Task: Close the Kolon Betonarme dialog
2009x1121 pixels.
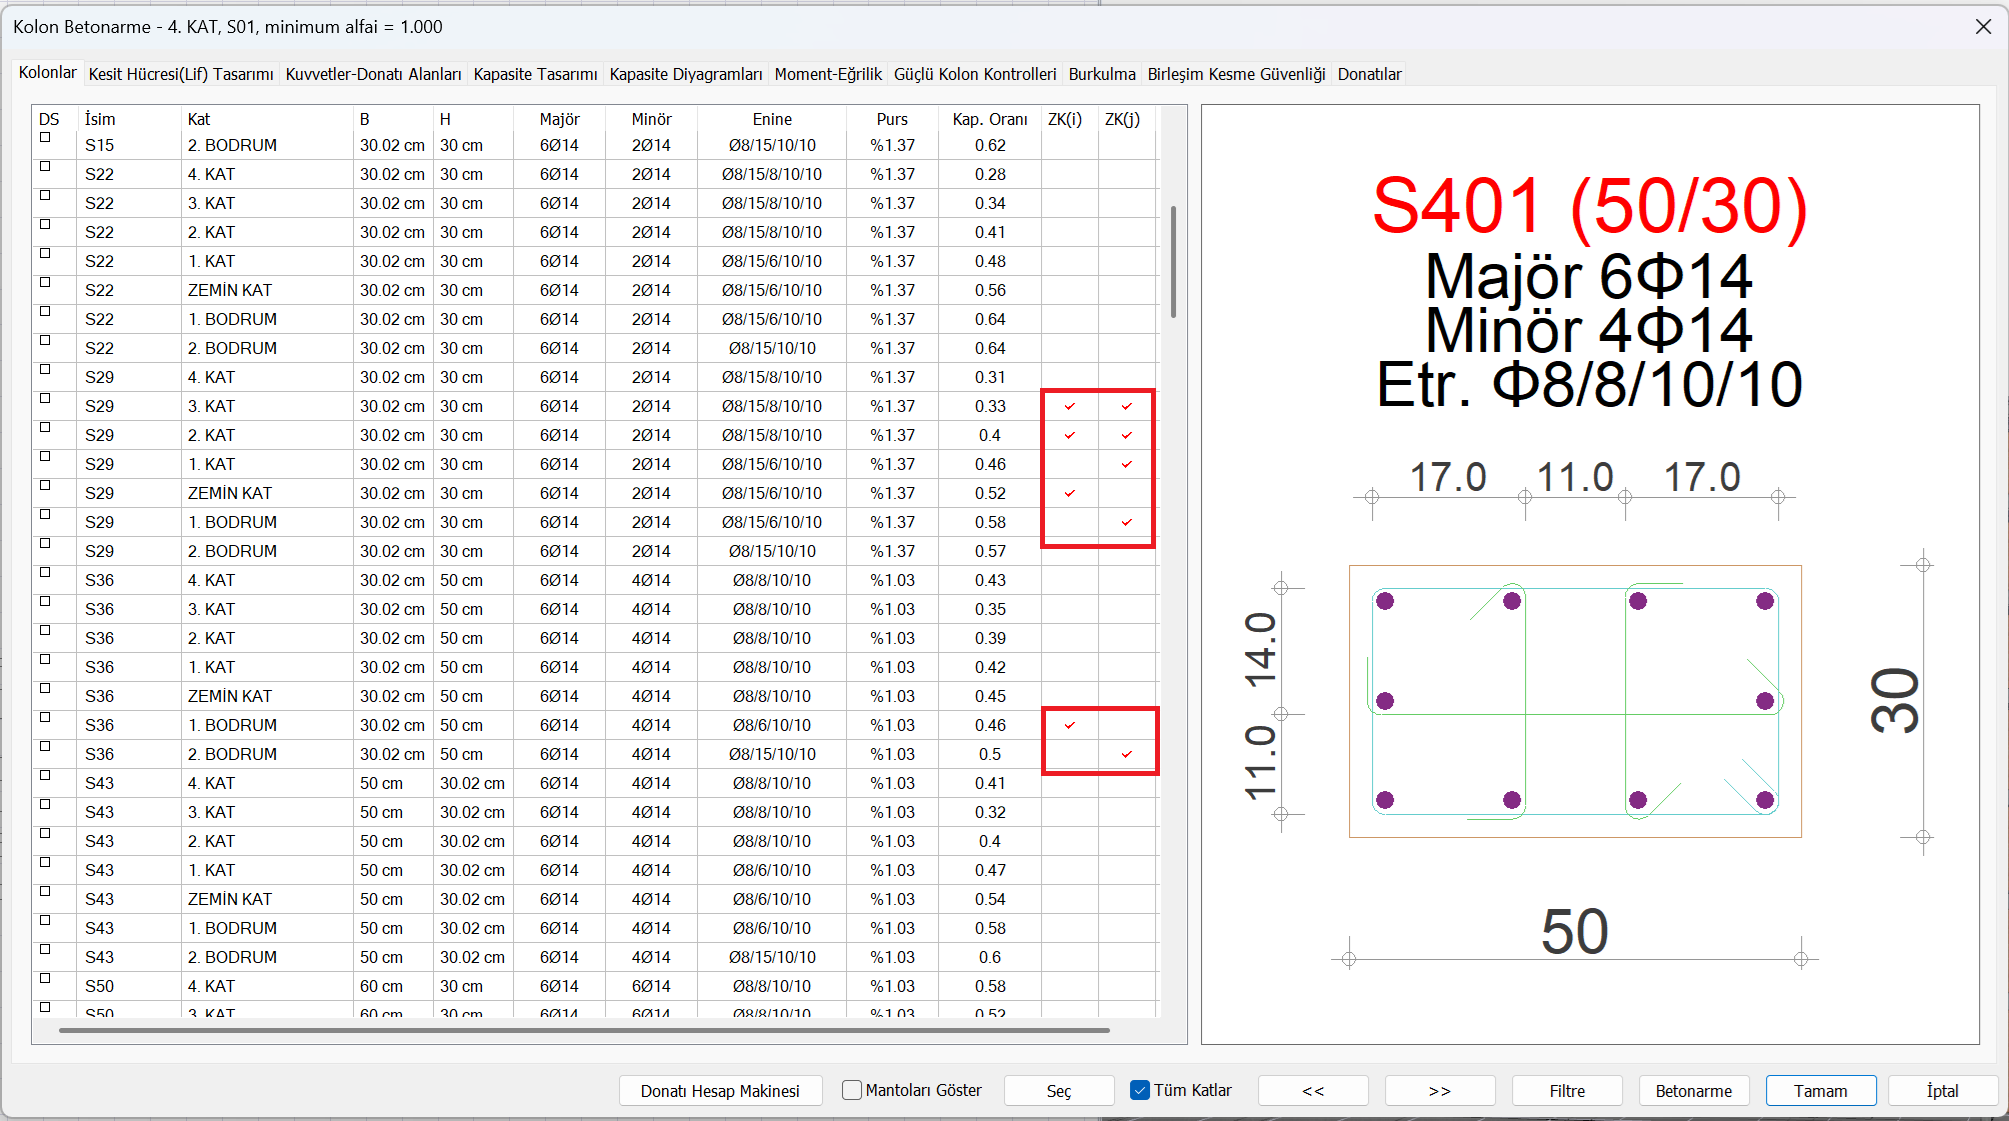Action: coord(1983,27)
